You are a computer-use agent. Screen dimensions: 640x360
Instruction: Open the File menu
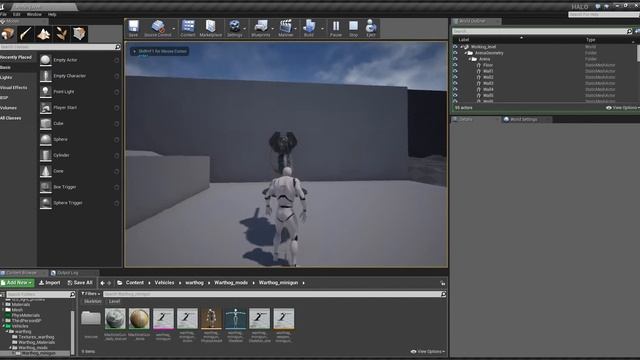click(3, 14)
